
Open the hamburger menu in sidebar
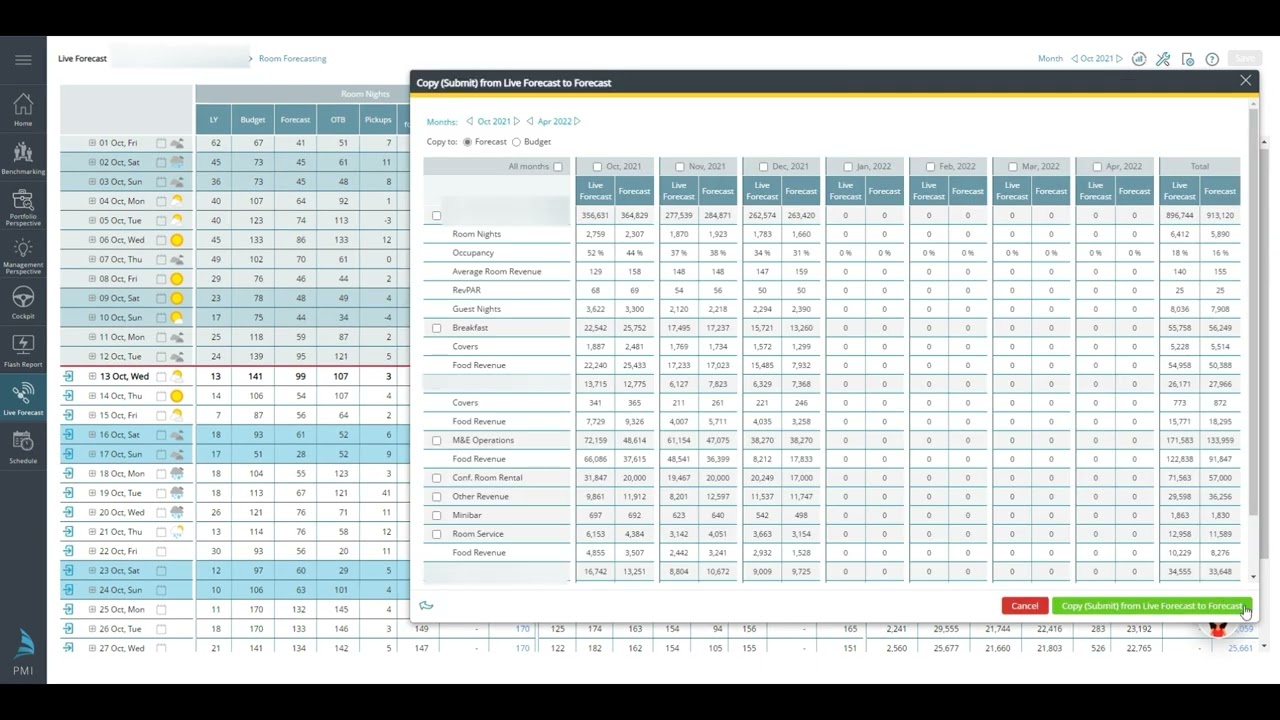[23, 60]
